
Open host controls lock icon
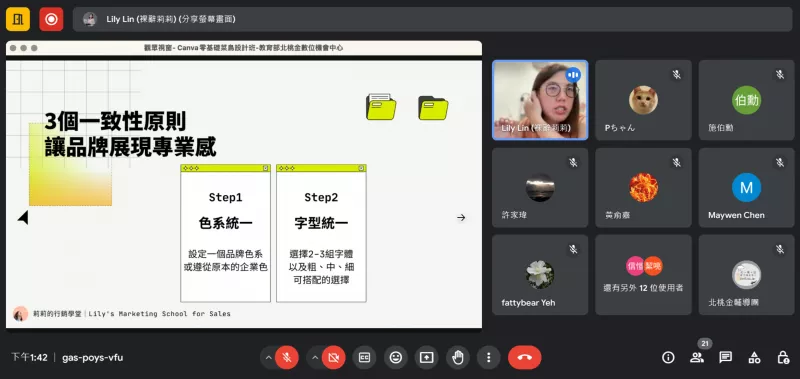(x=783, y=358)
